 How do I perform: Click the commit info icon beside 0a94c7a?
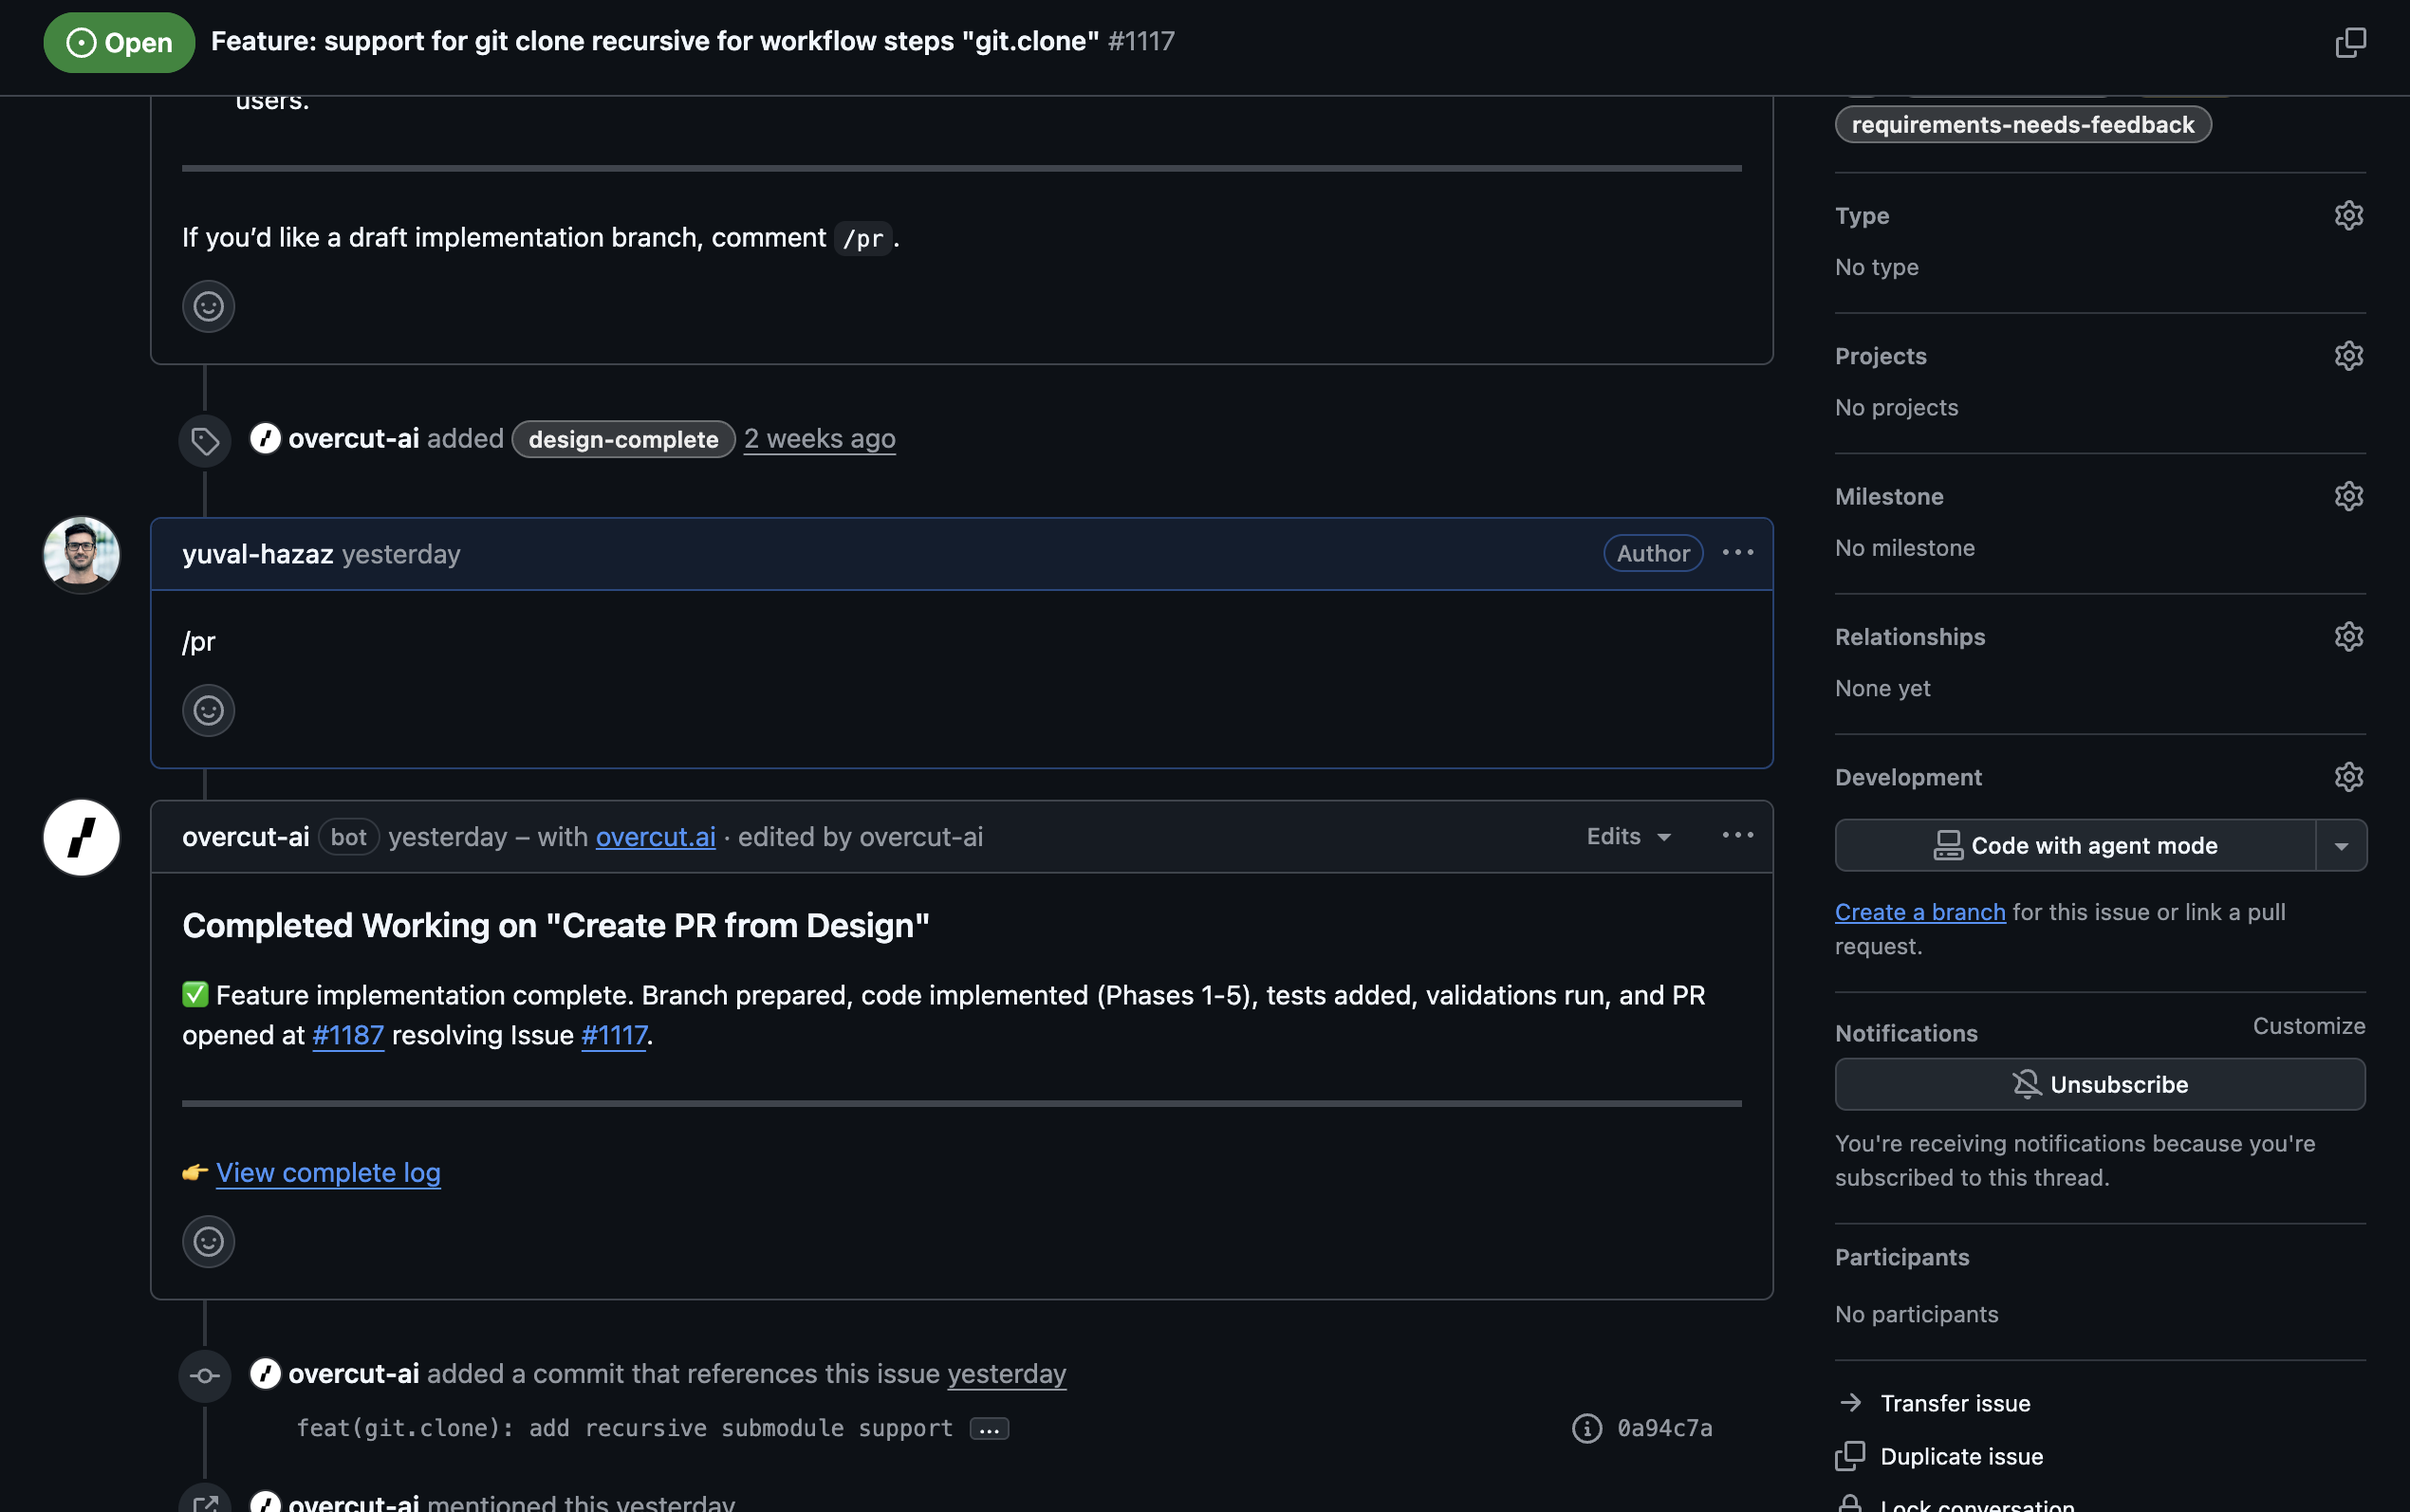click(1586, 1428)
